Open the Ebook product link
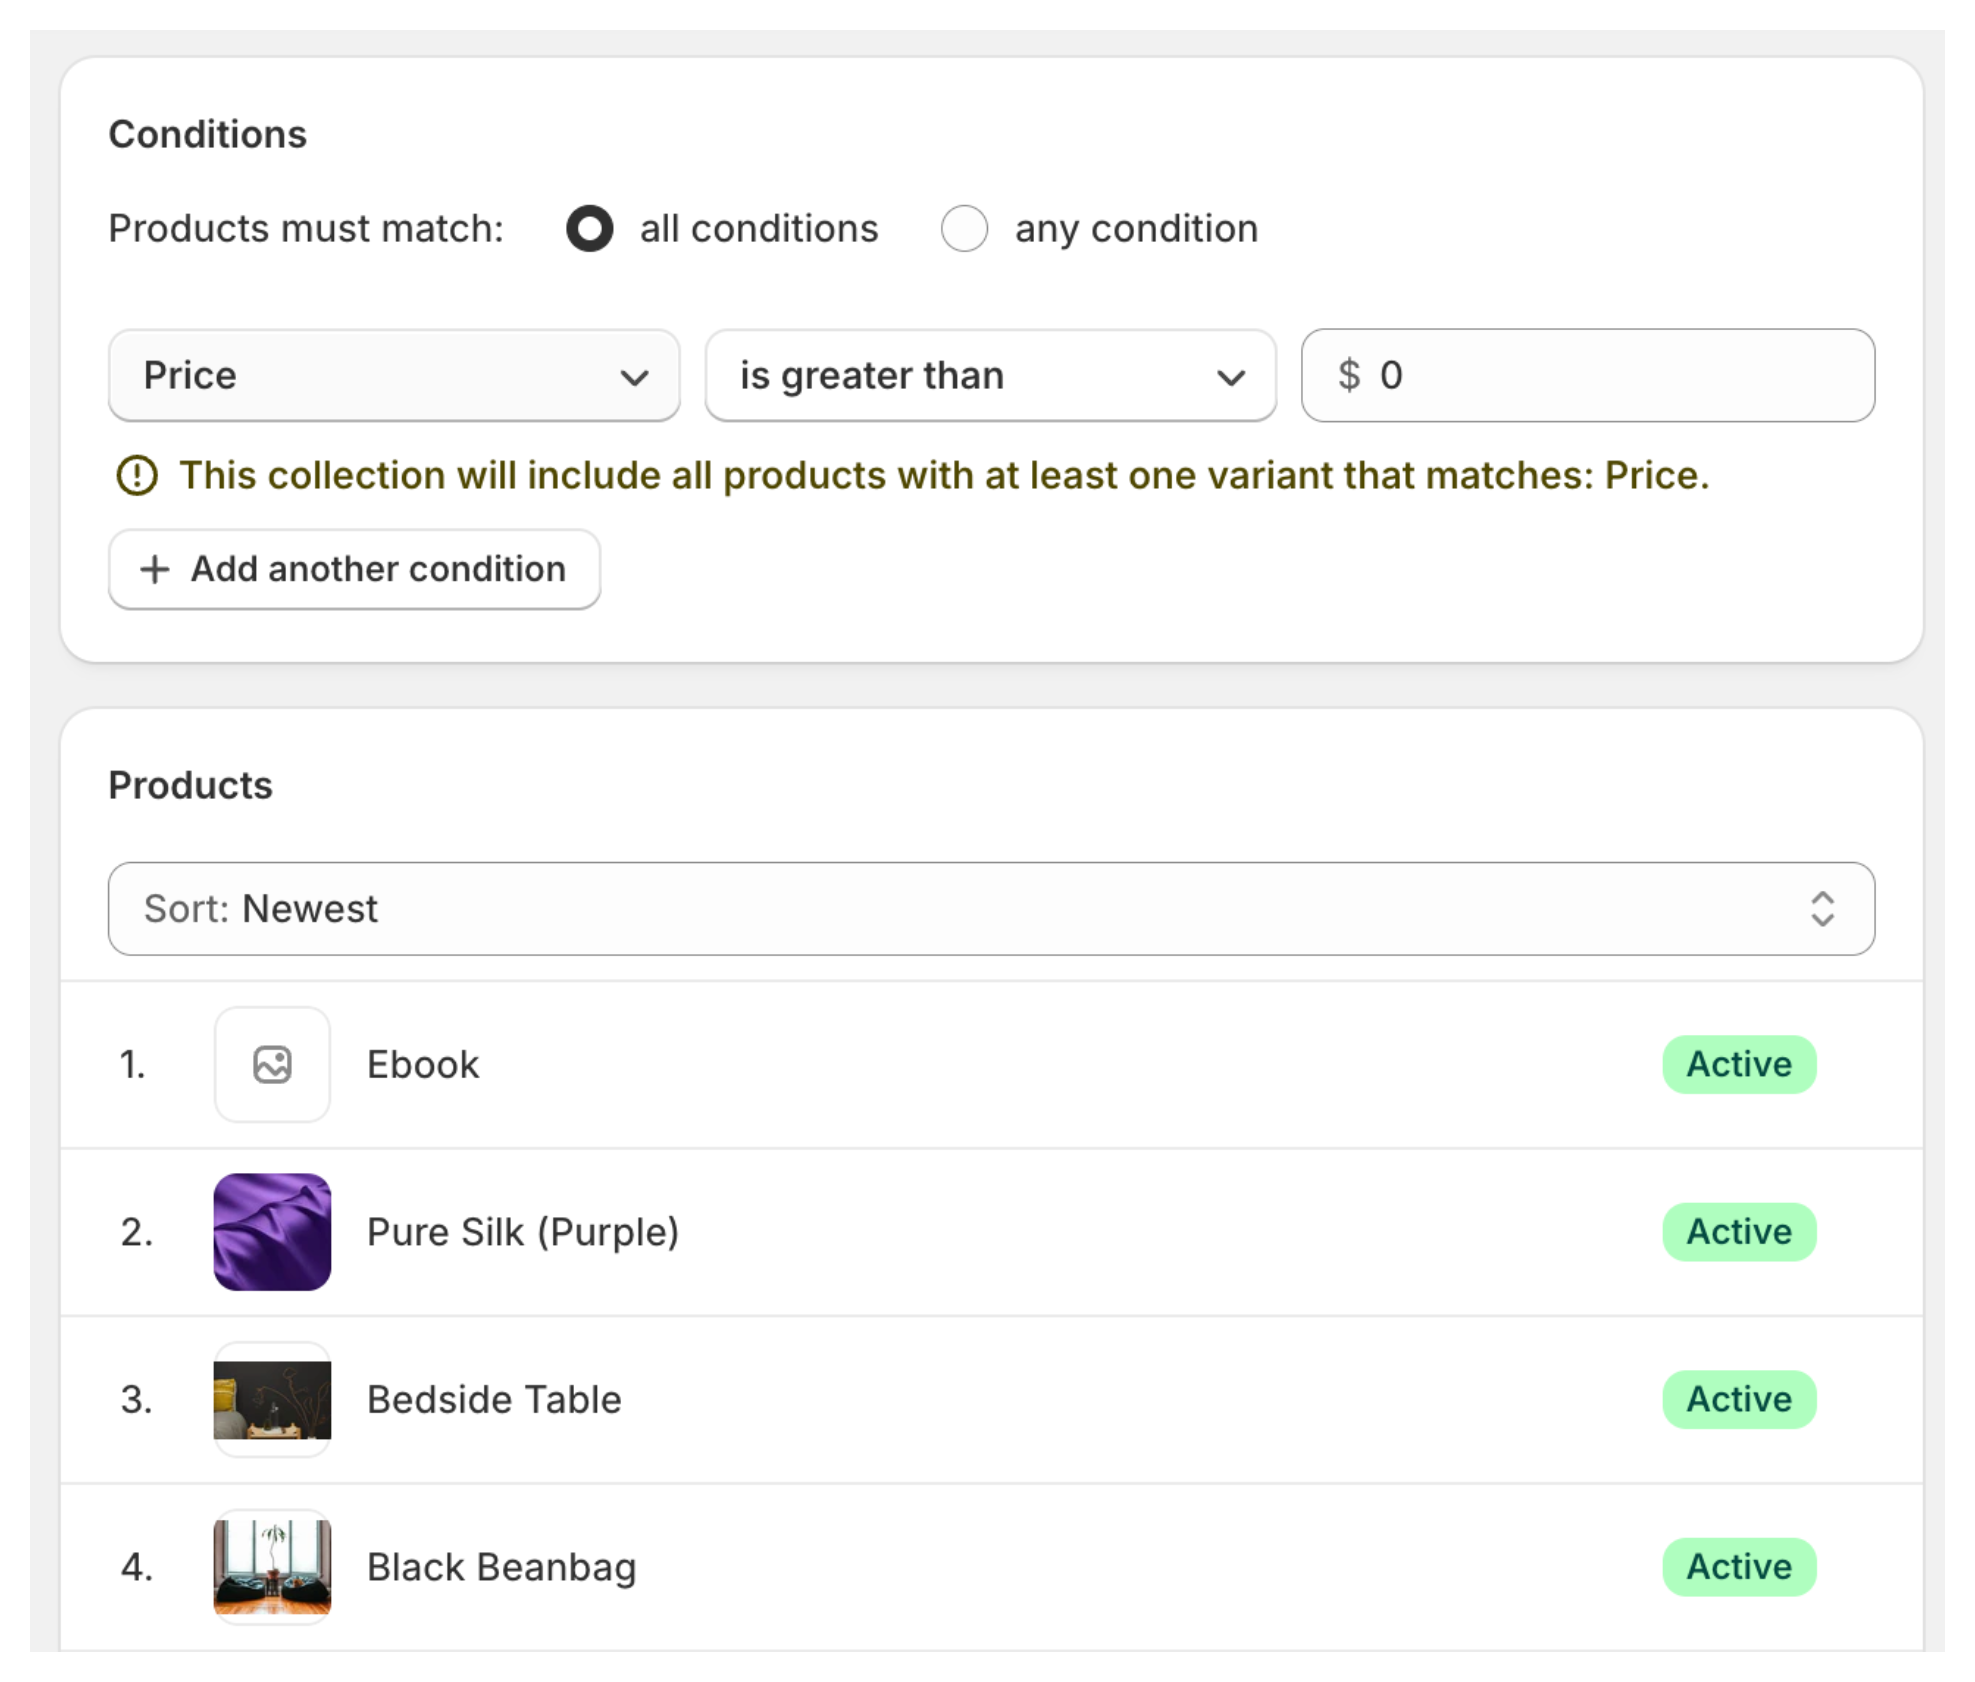Viewport: 1975px width, 1682px height. pos(423,1064)
